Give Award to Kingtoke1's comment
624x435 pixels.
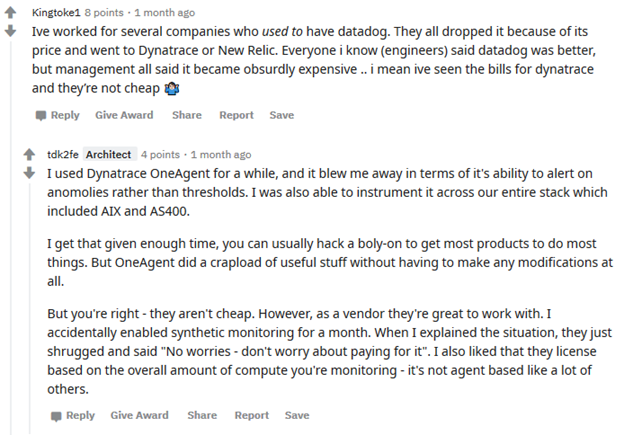[x=124, y=115]
